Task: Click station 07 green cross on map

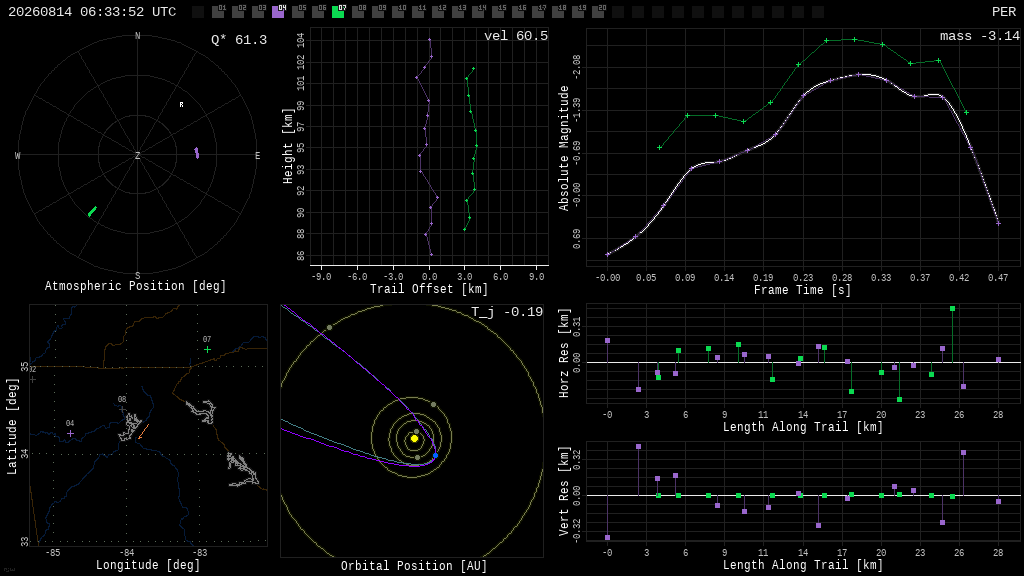Action: point(207,350)
